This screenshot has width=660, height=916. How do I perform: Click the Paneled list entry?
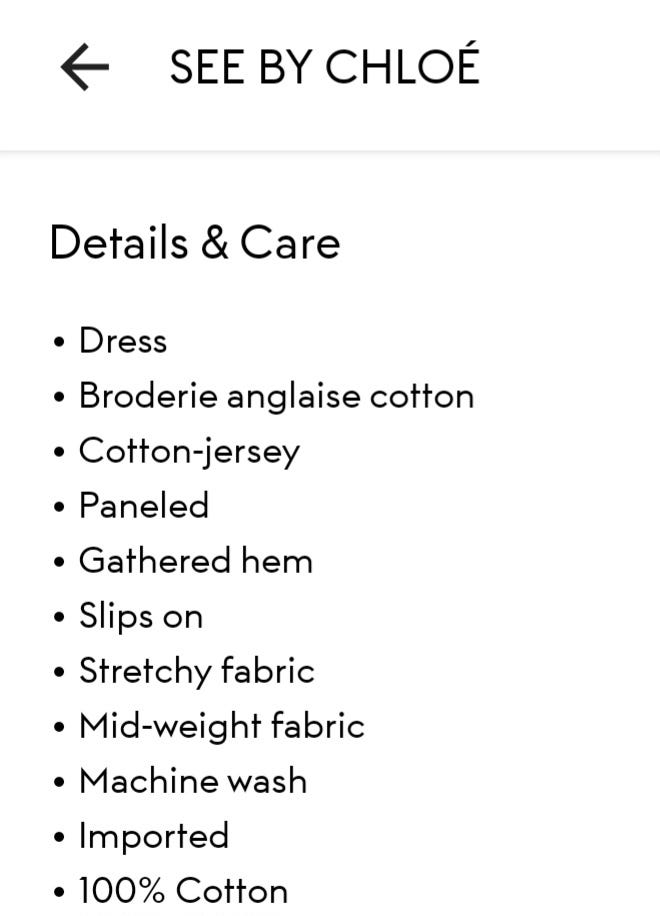144,506
